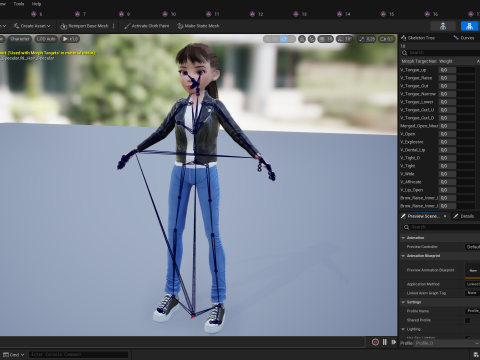
Task: Select V_Tongue_Raise morph target
Action: click(416, 78)
